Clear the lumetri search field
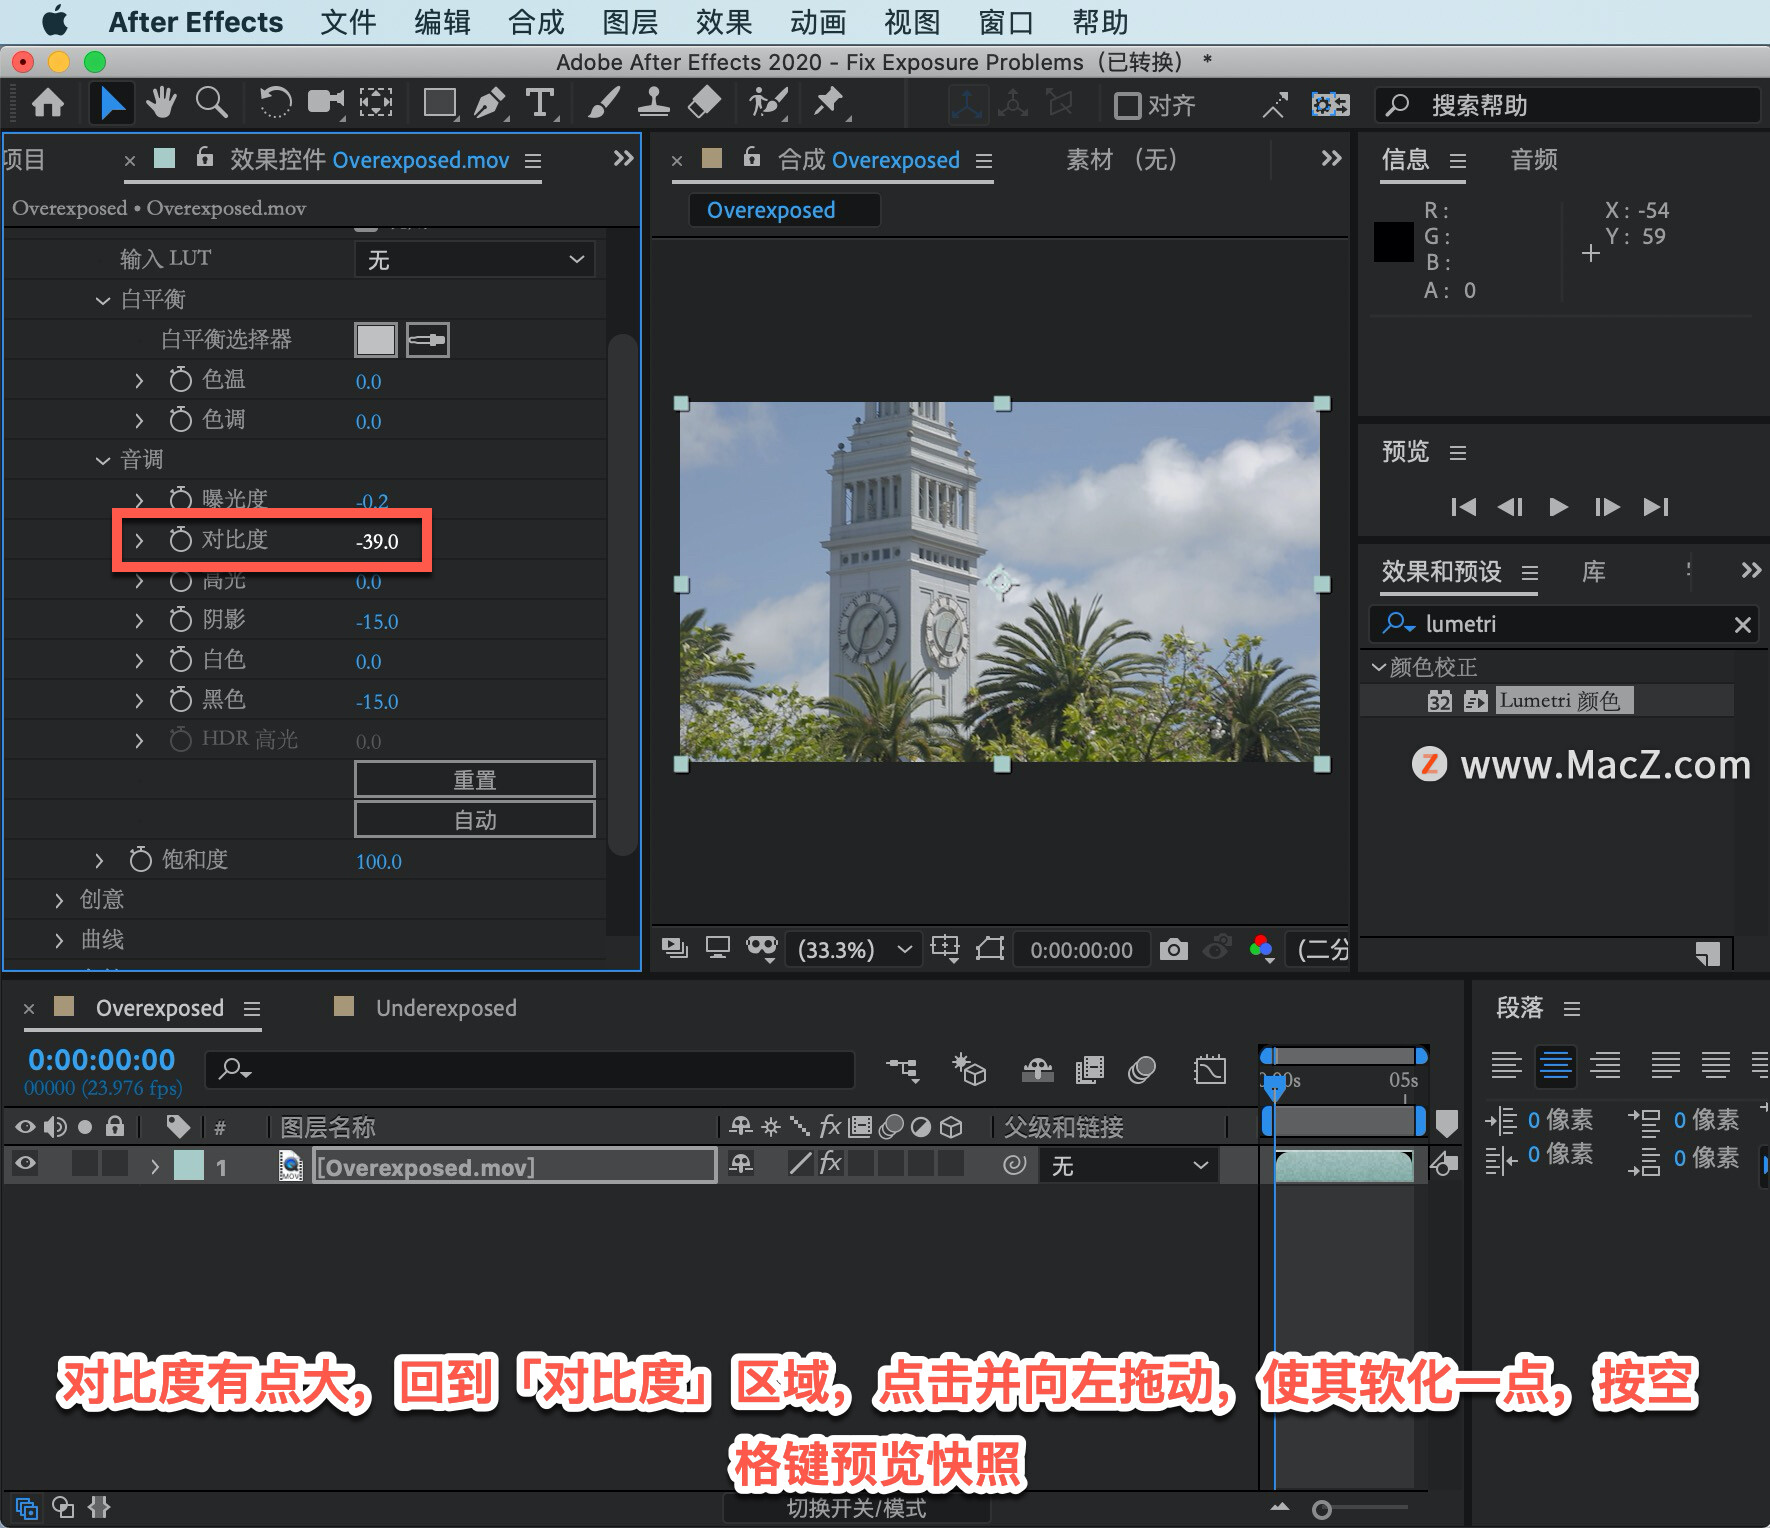Image resolution: width=1770 pixels, height=1528 pixels. click(x=1742, y=625)
